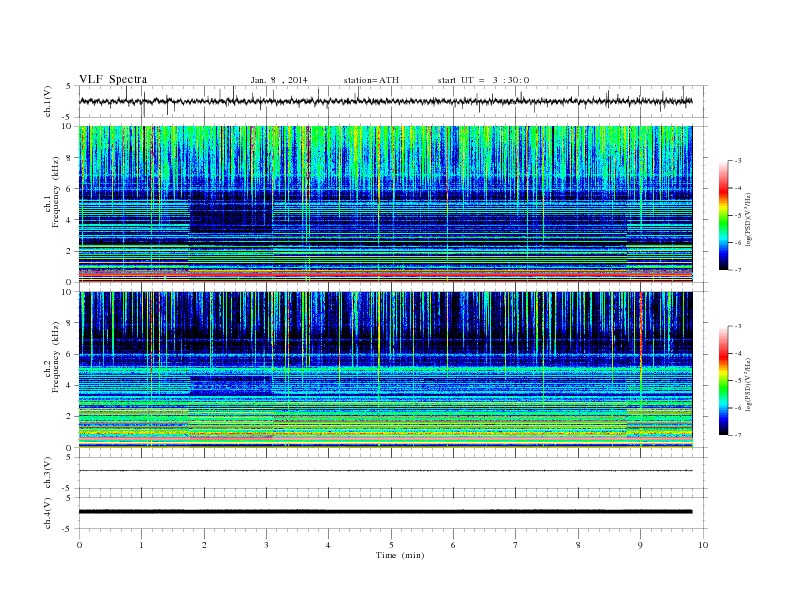Click time axis tick label '9'

640,545
